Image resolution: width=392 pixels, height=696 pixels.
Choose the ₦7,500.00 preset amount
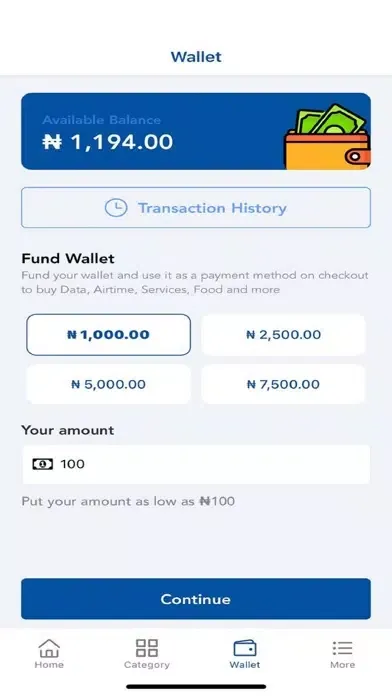coord(283,384)
